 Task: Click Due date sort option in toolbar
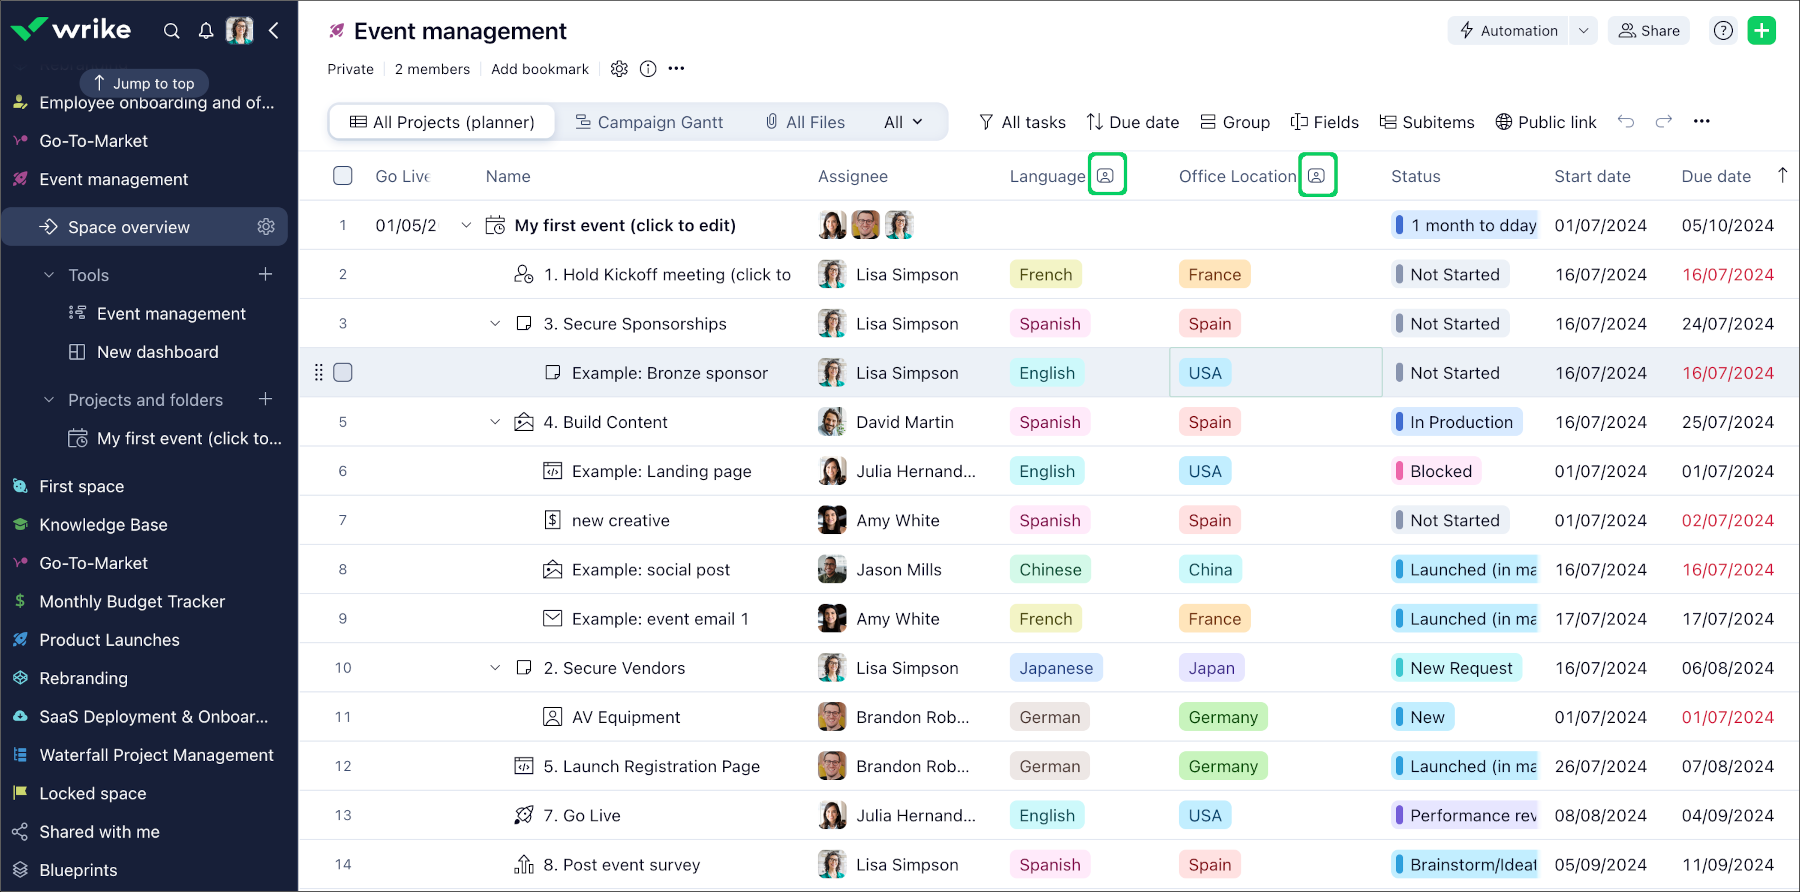1133,122
